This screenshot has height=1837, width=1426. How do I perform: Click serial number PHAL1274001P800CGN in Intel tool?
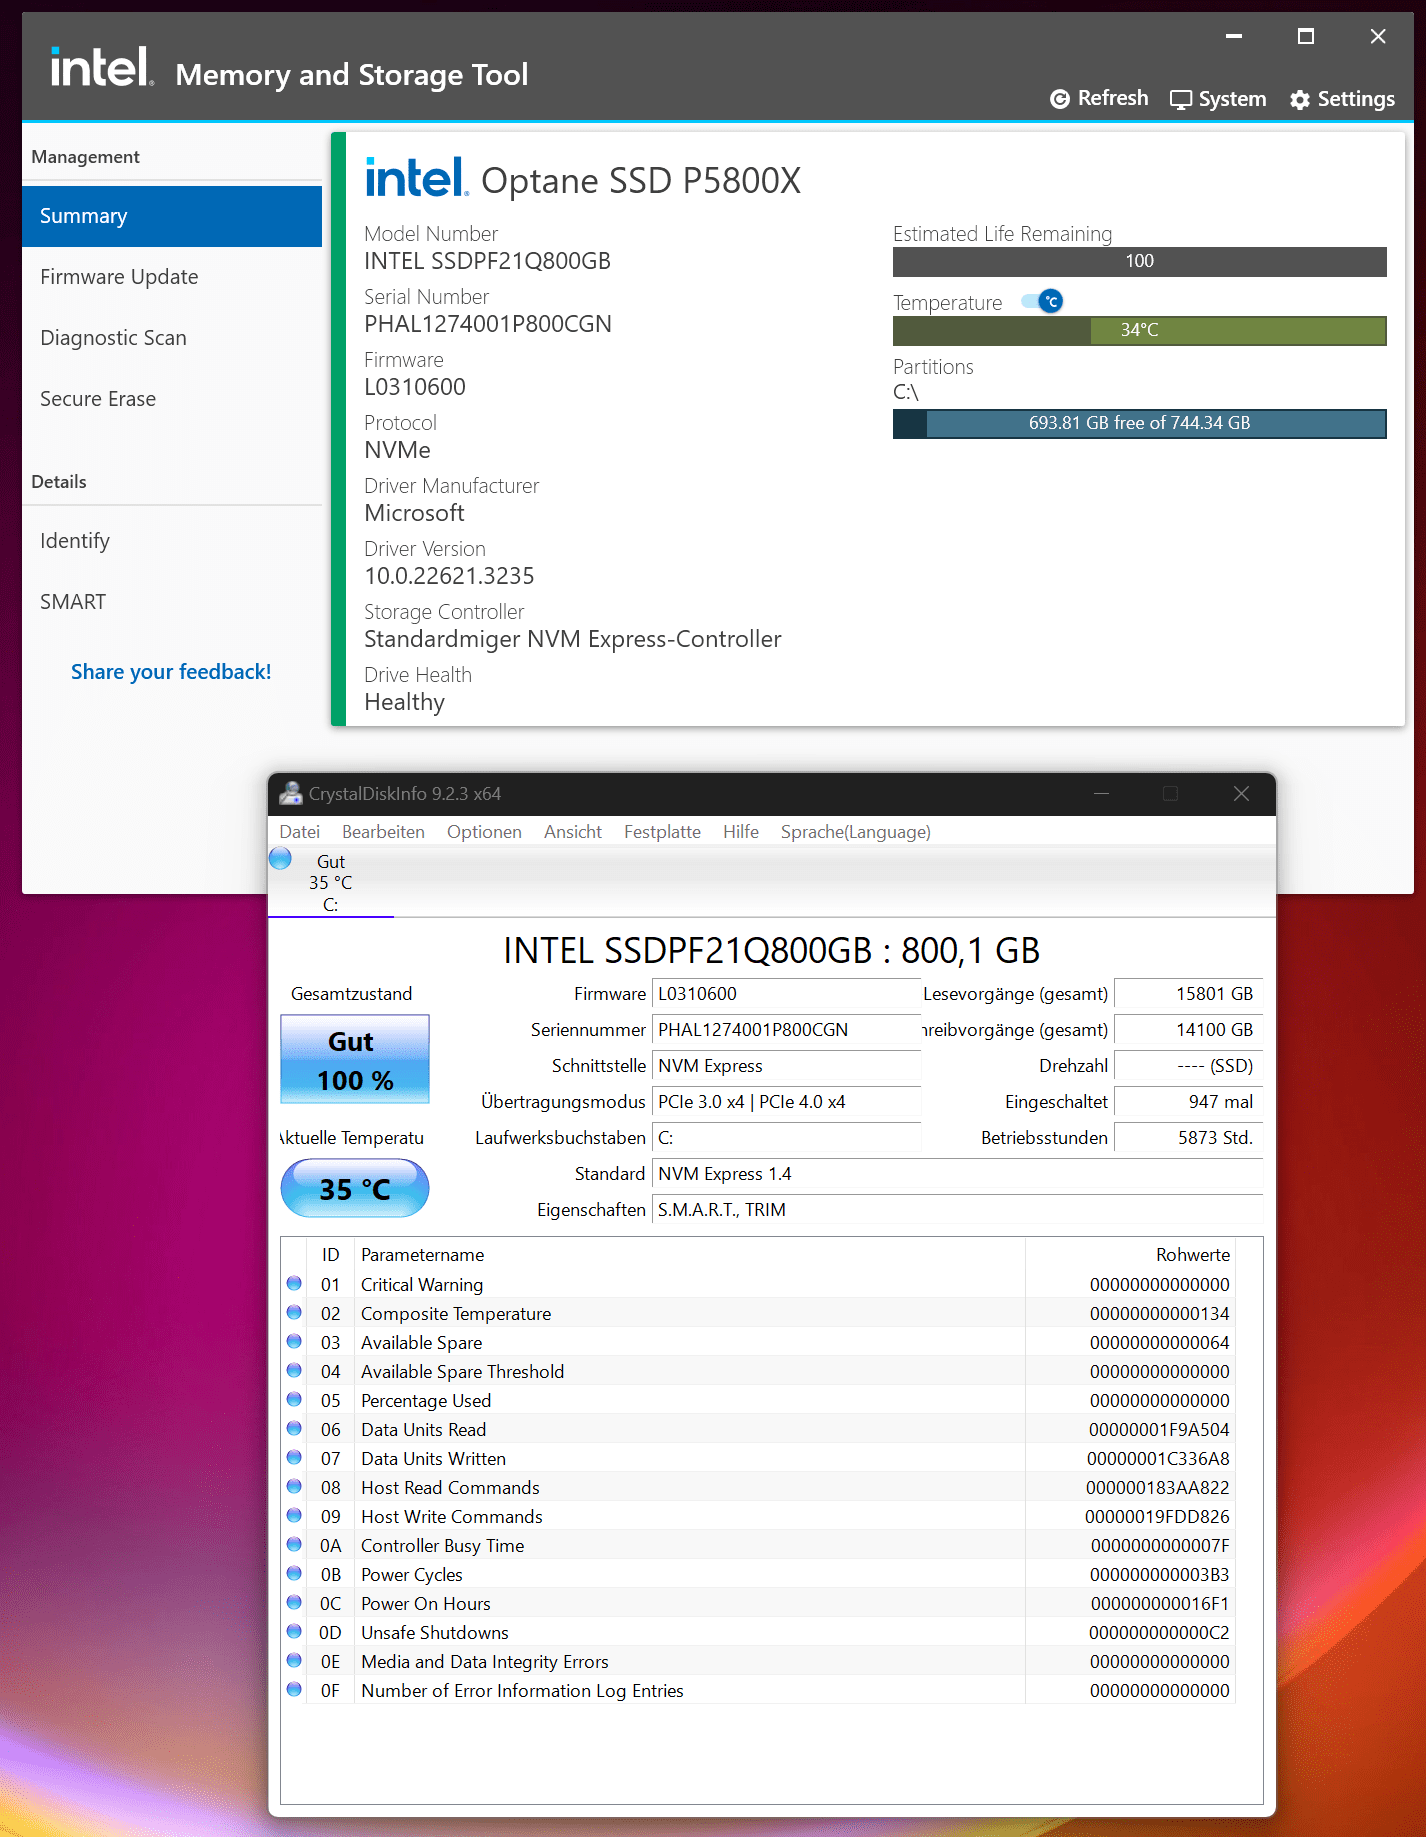click(x=488, y=324)
